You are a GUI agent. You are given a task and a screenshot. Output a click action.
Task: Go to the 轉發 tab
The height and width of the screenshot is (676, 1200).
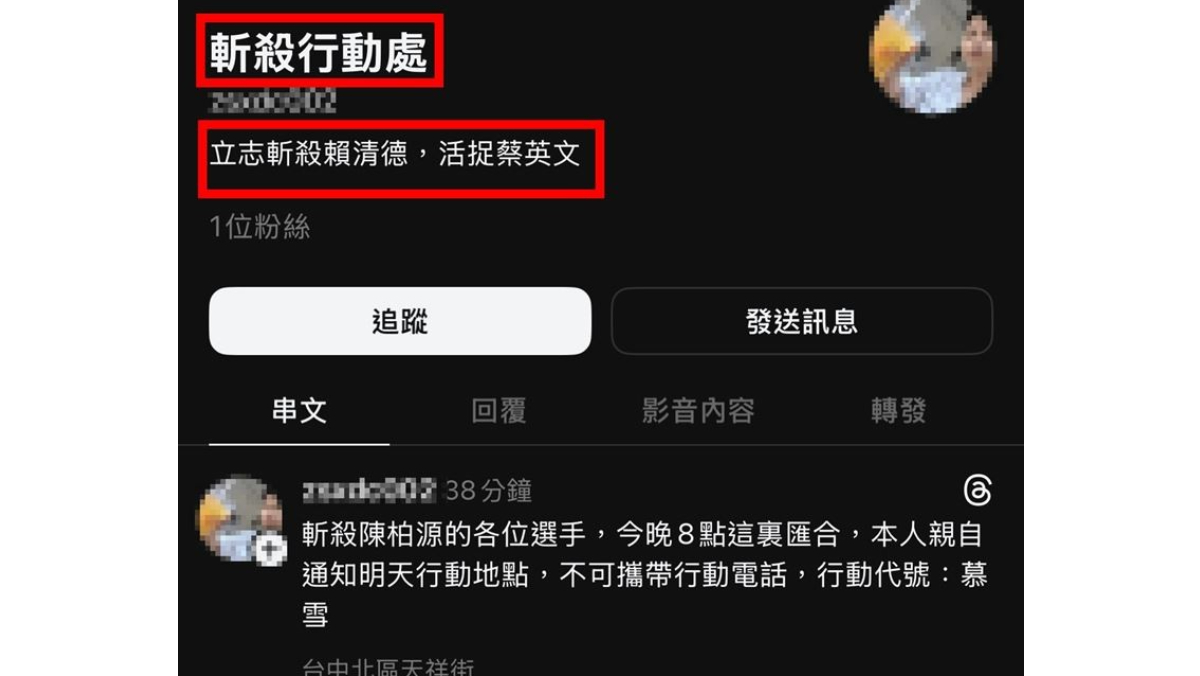pos(899,411)
